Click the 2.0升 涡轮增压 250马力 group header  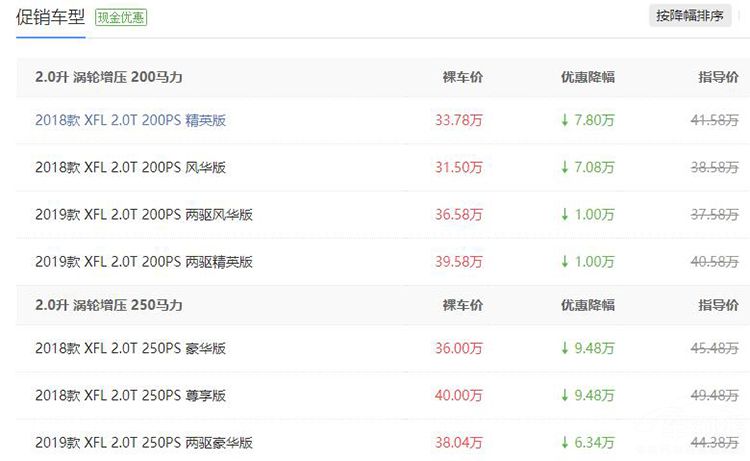click(109, 305)
